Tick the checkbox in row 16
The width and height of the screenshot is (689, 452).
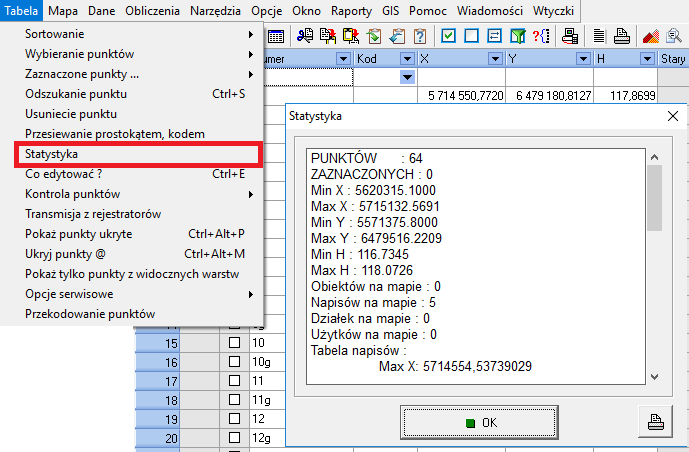coord(235,362)
